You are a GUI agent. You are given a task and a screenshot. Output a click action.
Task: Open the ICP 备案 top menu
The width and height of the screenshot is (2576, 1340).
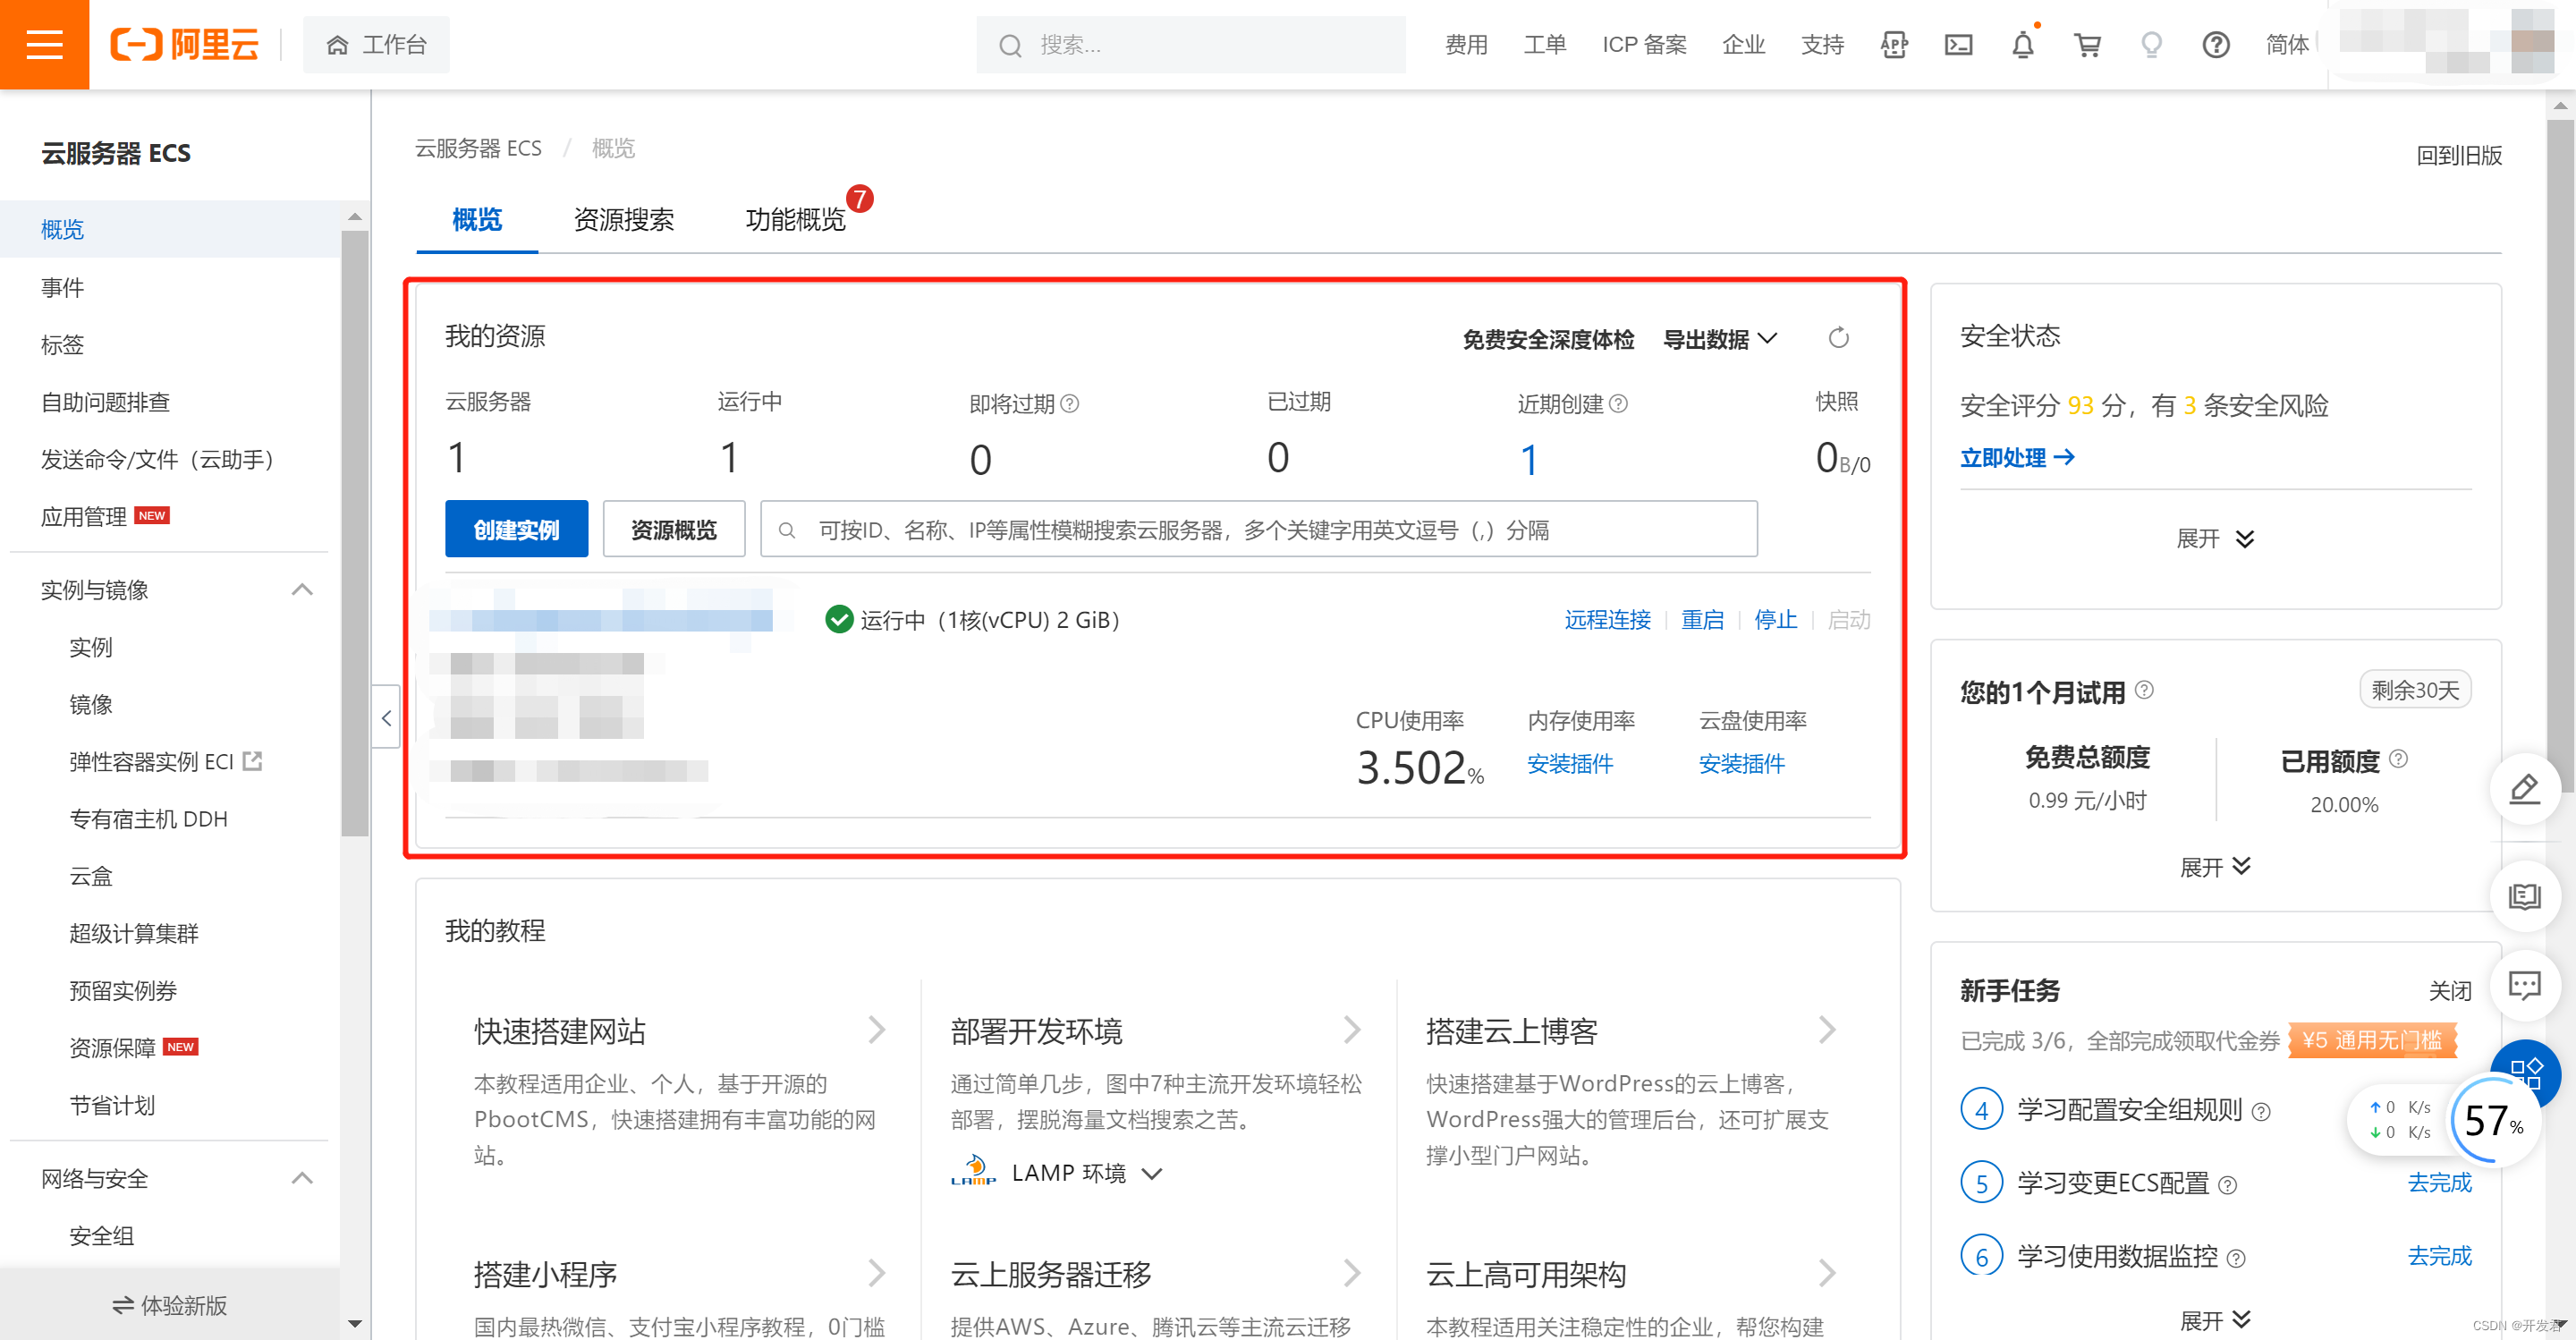[x=1644, y=45]
